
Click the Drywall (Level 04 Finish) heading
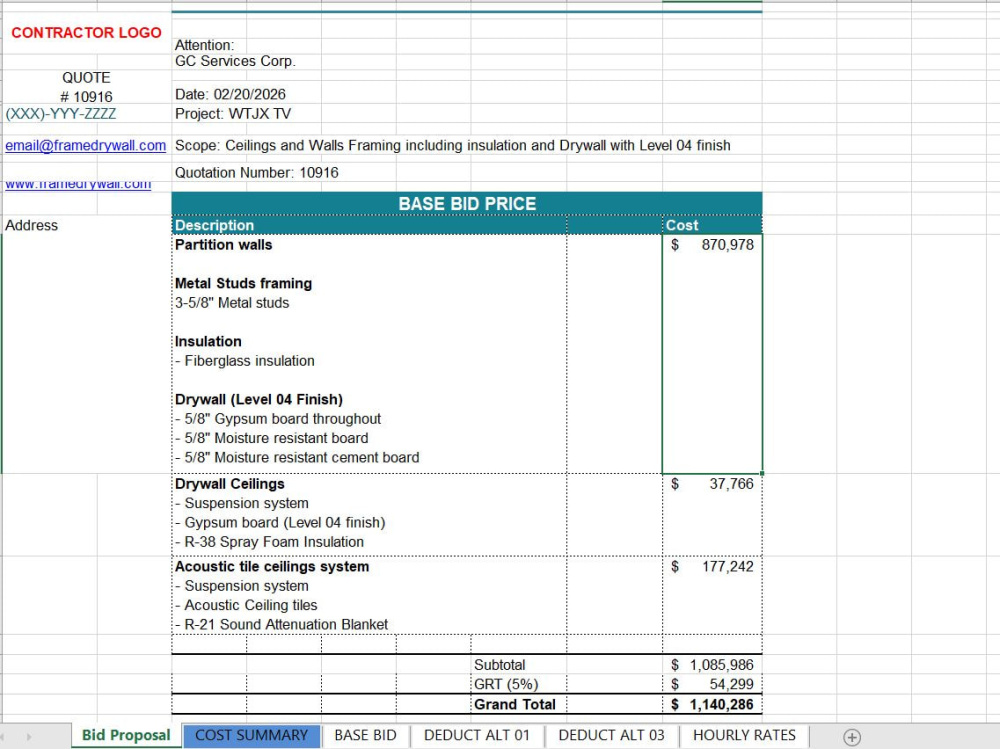point(258,399)
